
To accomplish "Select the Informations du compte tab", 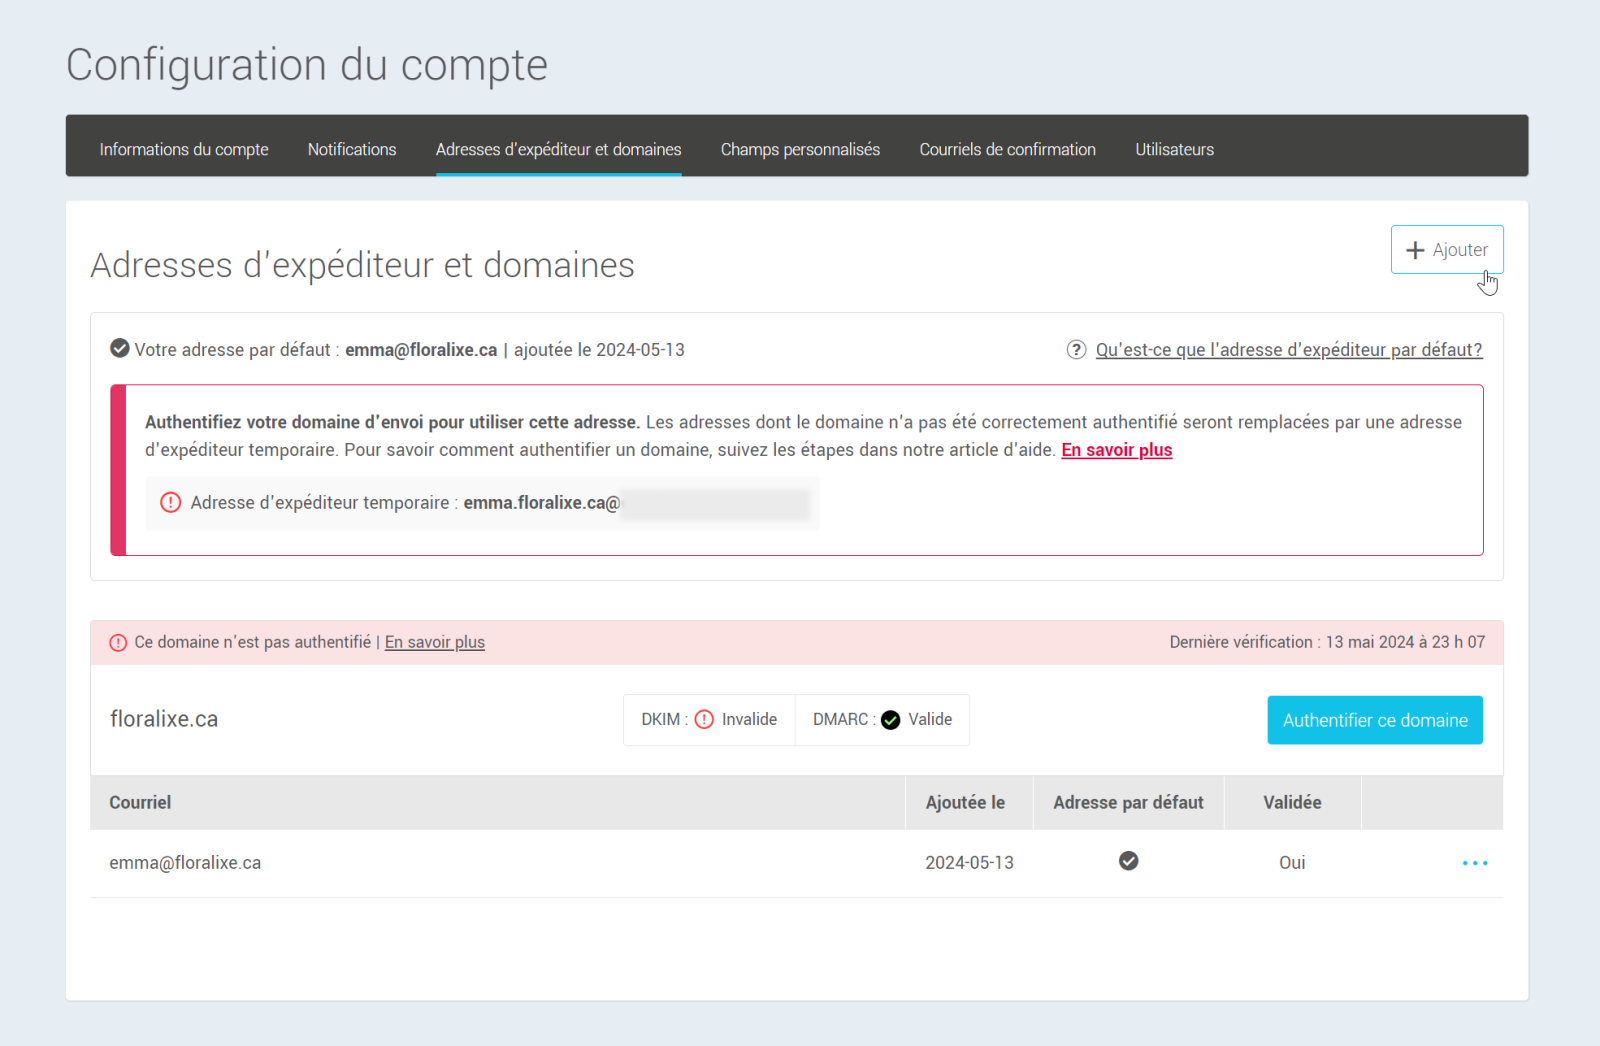I will click(183, 149).
